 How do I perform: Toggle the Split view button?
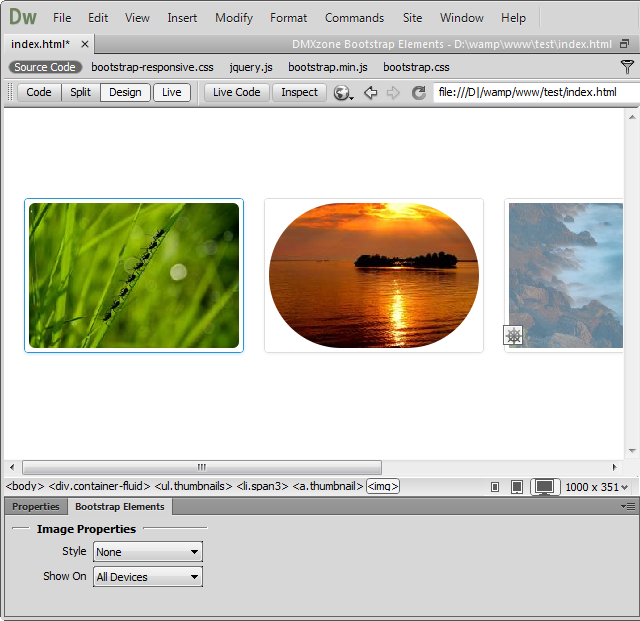pyautogui.click(x=80, y=92)
